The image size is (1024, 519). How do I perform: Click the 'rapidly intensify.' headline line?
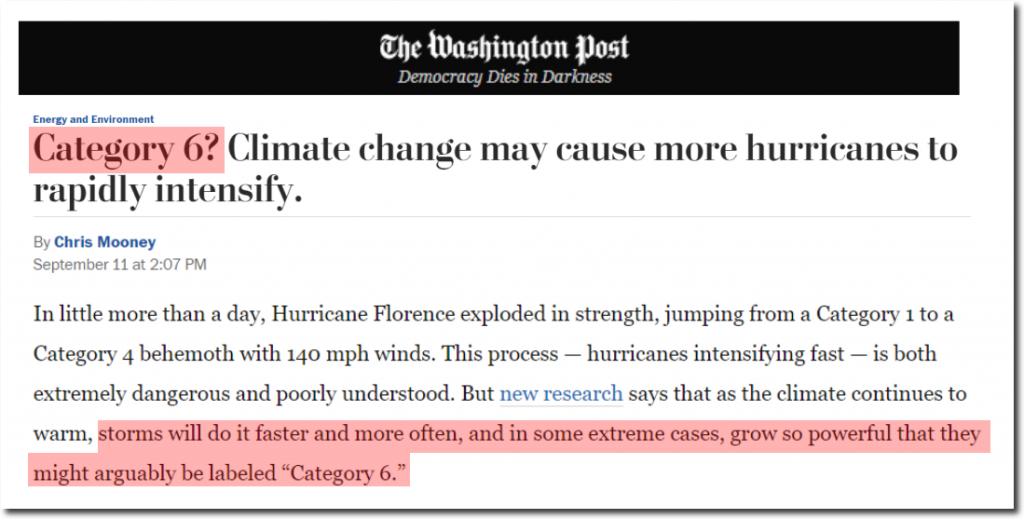(x=168, y=190)
